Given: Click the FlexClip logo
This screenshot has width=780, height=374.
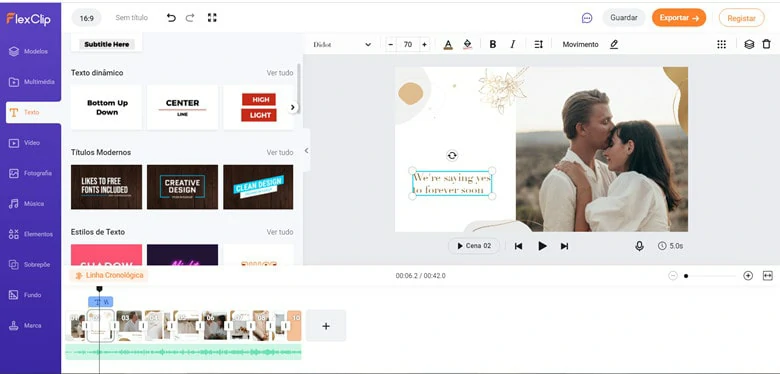Looking at the screenshot, I should coord(28,19).
